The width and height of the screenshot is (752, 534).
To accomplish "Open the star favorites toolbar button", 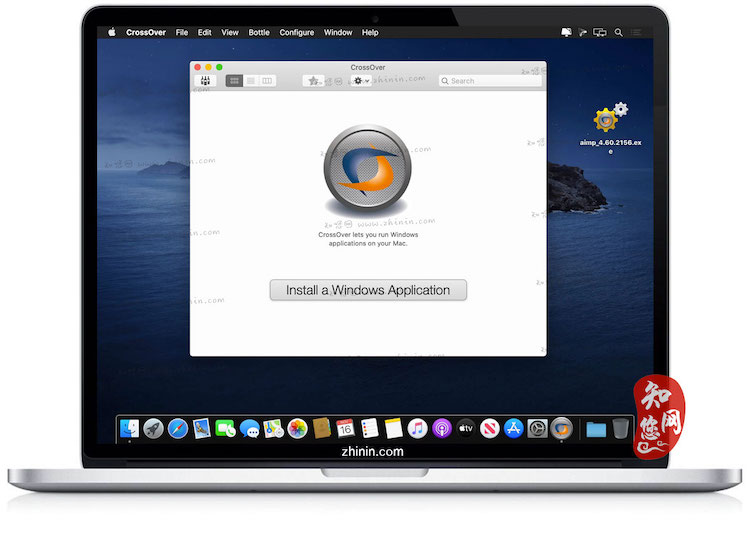I will click(x=313, y=81).
